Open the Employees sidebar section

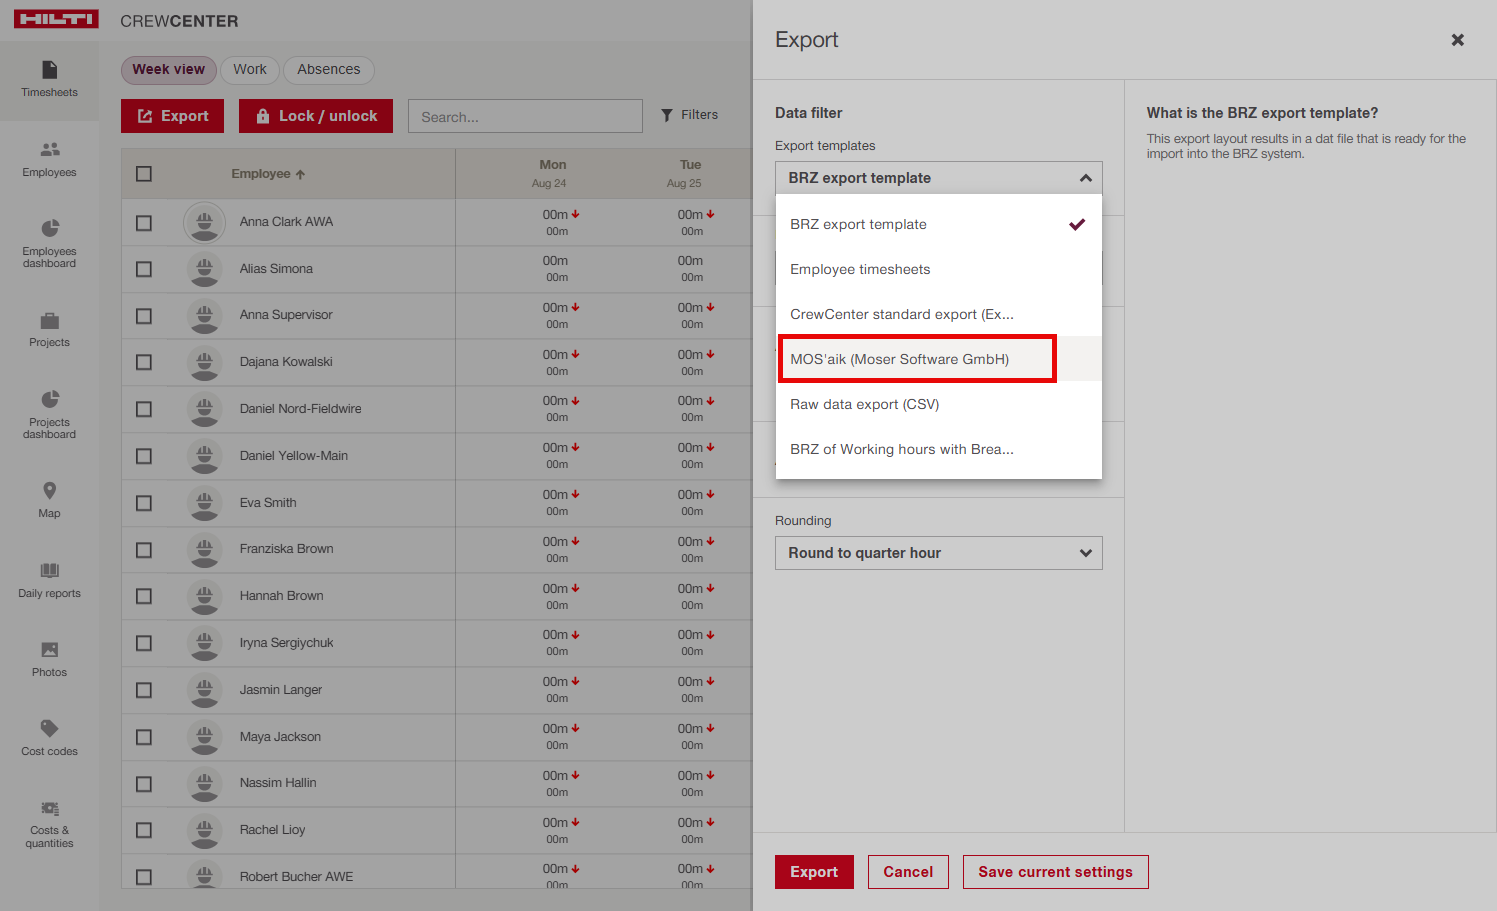[49, 160]
